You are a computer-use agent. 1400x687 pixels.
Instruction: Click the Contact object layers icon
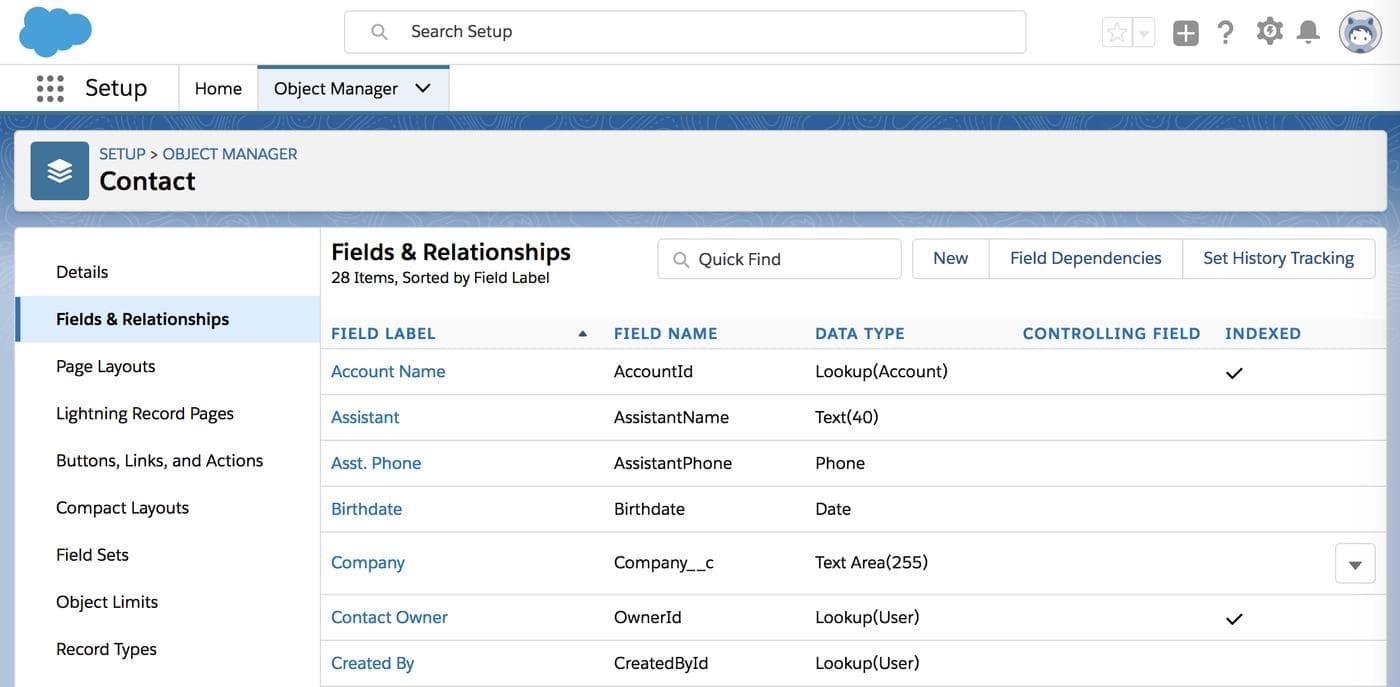(60, 171)
